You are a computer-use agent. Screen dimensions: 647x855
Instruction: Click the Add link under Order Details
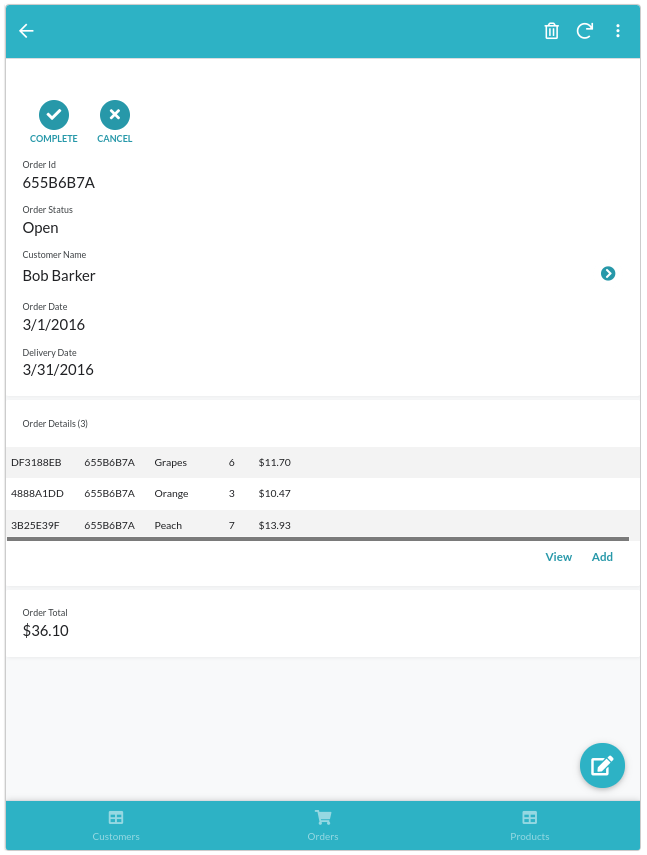[x=602, y=557]
